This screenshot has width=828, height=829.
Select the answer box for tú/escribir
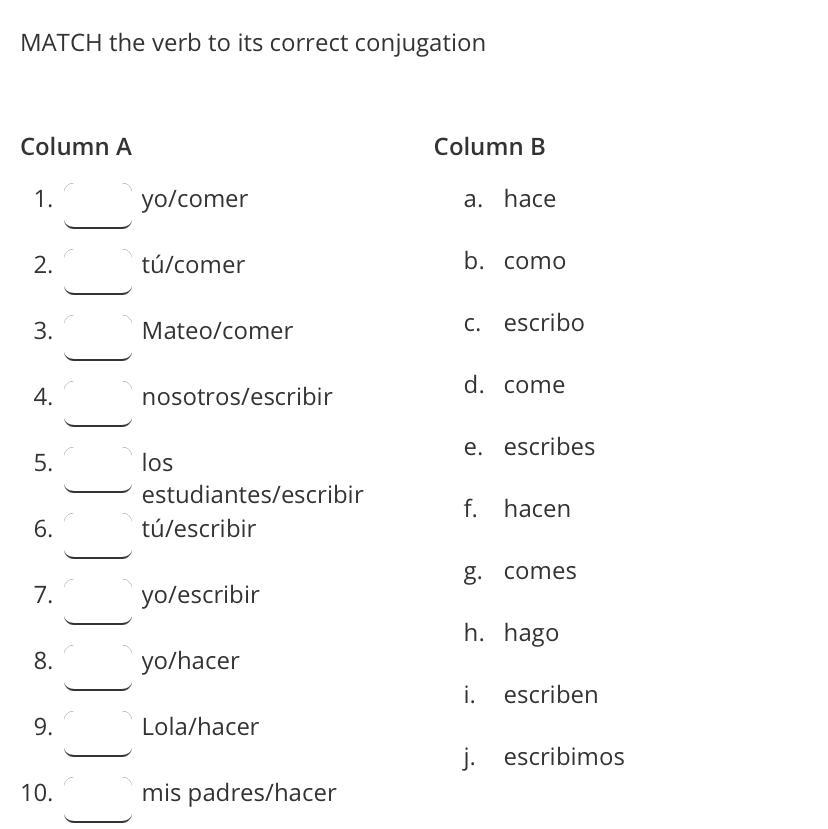tap(98, 535)
